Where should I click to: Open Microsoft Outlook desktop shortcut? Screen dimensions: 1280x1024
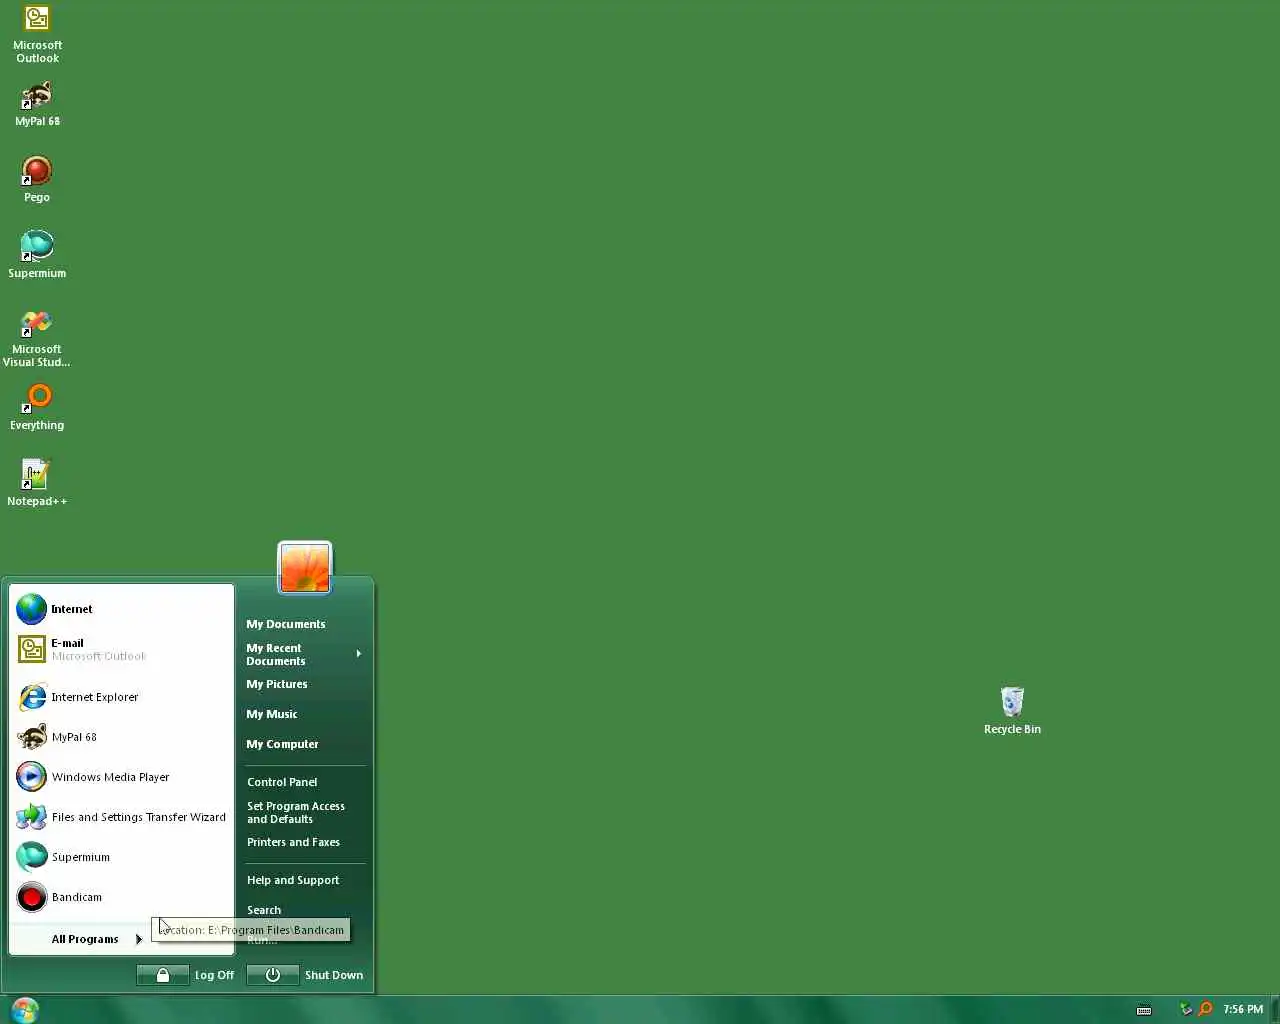coord(37,34)
